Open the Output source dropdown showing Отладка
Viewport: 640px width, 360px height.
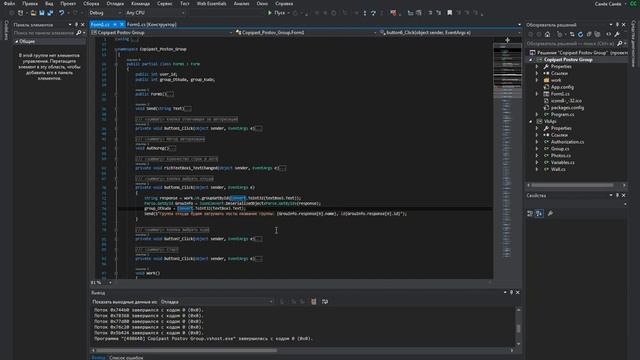coord(217,302)
